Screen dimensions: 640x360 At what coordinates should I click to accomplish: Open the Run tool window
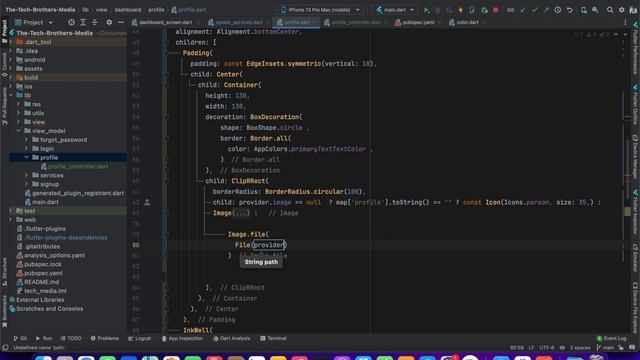tap(44, 338)
